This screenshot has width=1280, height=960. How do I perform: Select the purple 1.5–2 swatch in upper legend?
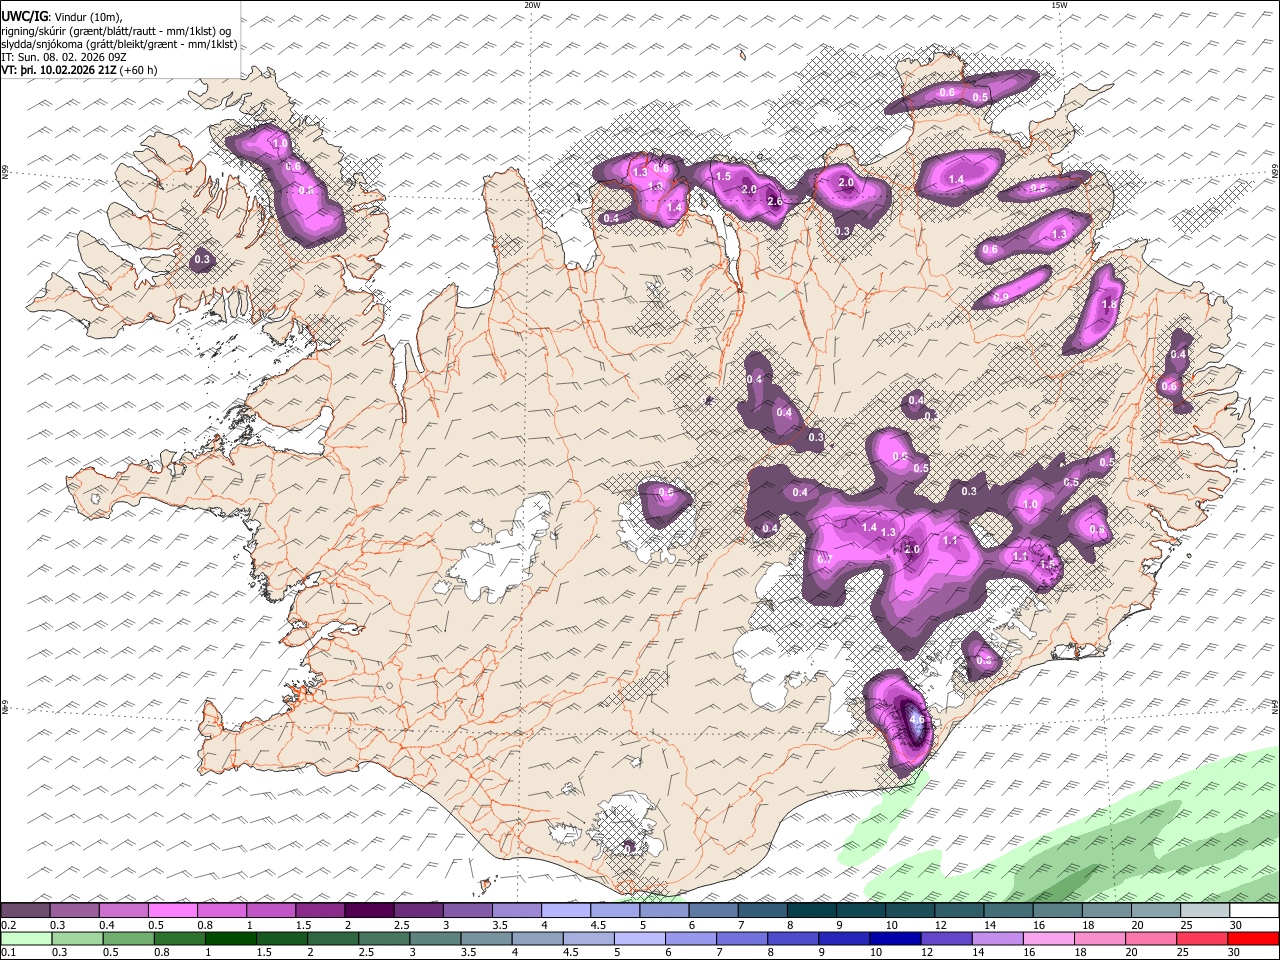tap(320, 911)
